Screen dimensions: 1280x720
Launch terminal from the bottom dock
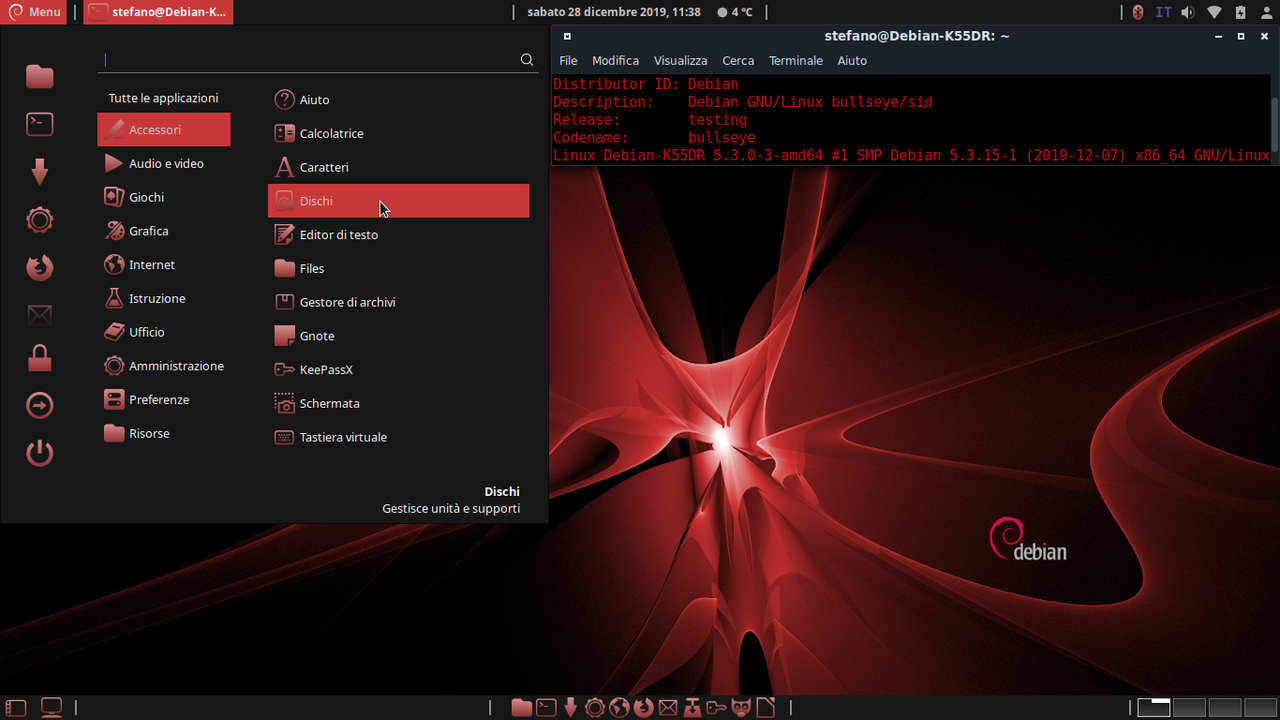coord(546,707)
